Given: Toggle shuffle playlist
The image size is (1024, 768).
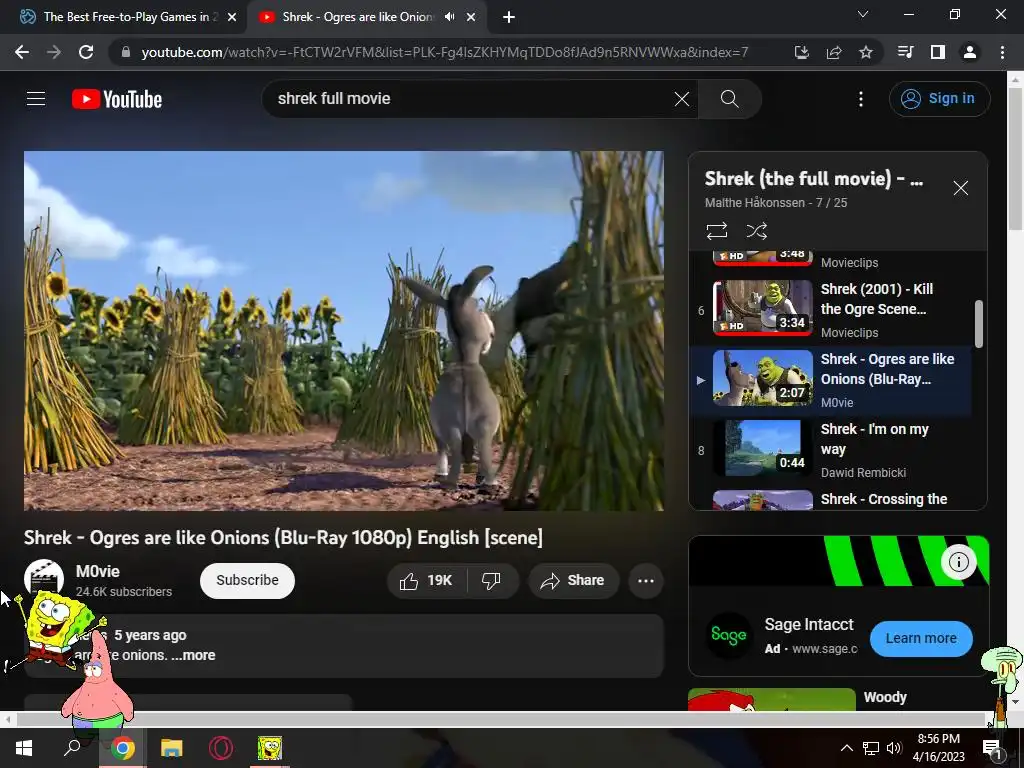Looking at the screenshot, I should tap(756, 231).
